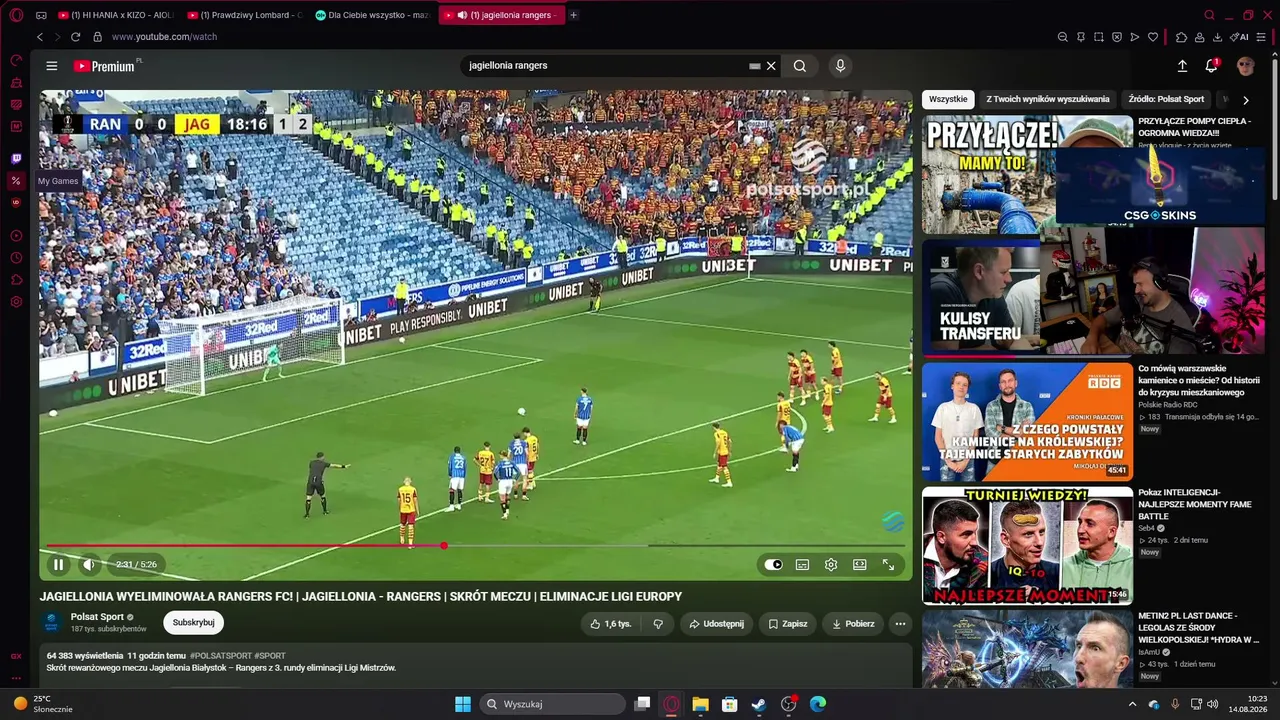
Task: Open the Polsat Sport channel link
Action: pos(97,617)
